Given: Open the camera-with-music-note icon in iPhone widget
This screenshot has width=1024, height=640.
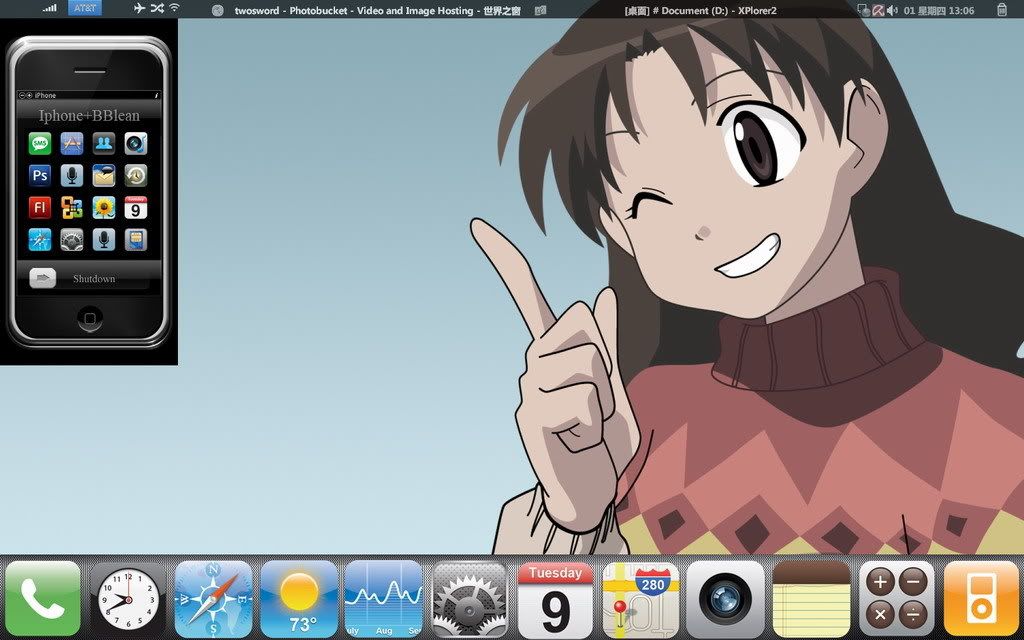Looking at the screenshot, I should [x=136, y=144].
